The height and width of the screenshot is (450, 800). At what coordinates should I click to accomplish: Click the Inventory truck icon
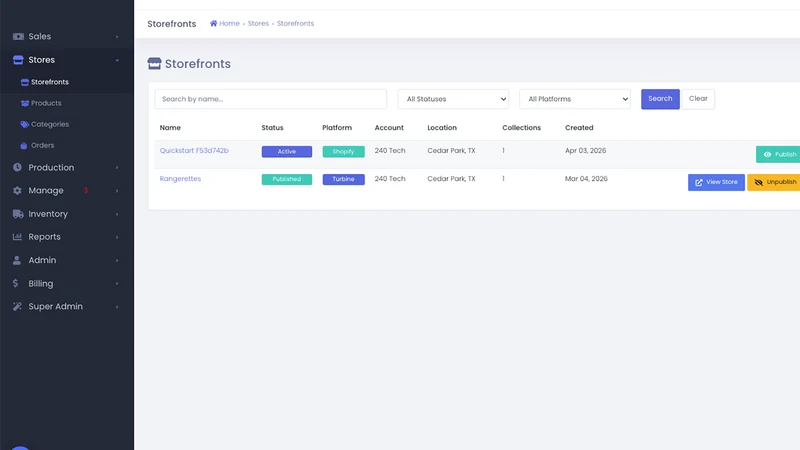pos(18,214)
